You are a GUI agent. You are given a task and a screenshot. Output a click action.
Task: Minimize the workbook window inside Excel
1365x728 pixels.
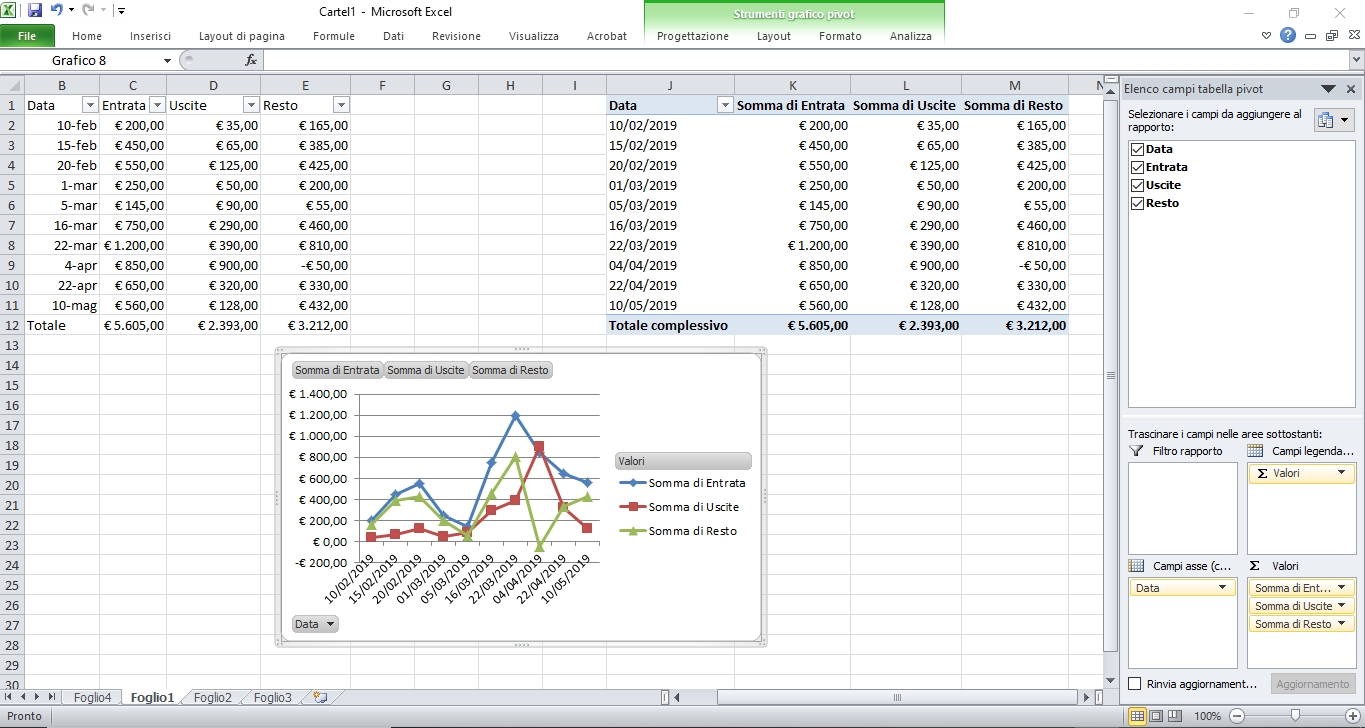(1310, 36)
